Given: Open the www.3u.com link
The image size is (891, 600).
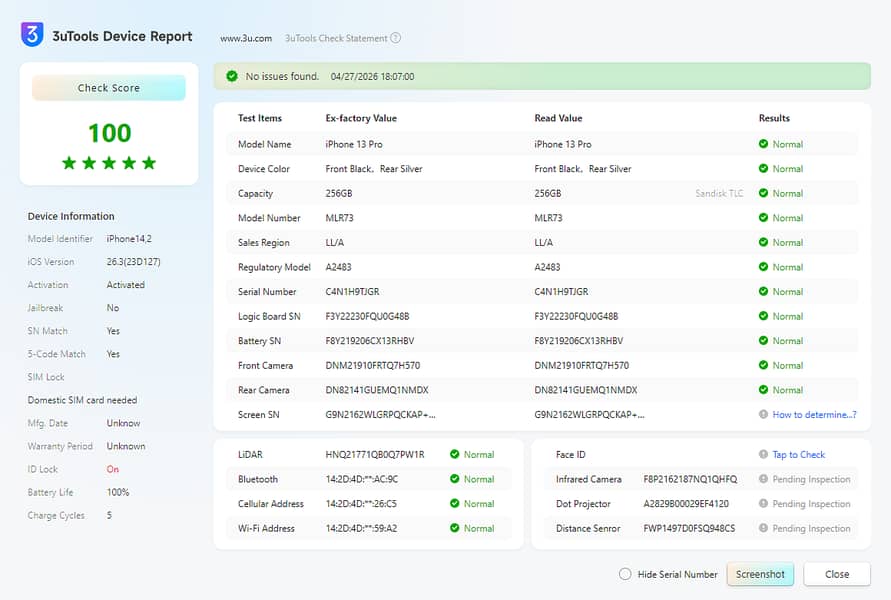Looking at the screenshot, I should pyautogui.click(x=246, y=38).
